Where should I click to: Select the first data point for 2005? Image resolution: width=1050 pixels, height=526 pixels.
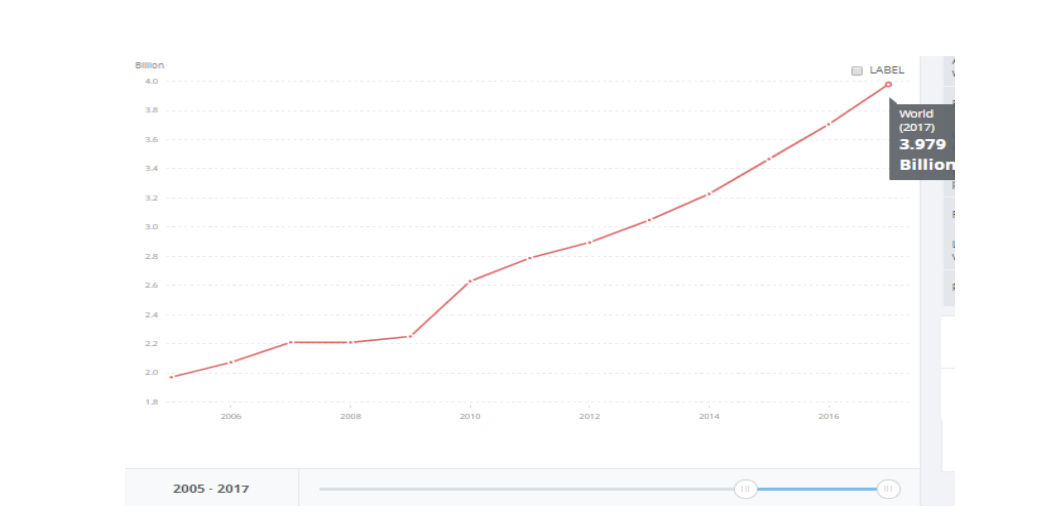pos(172,377)
